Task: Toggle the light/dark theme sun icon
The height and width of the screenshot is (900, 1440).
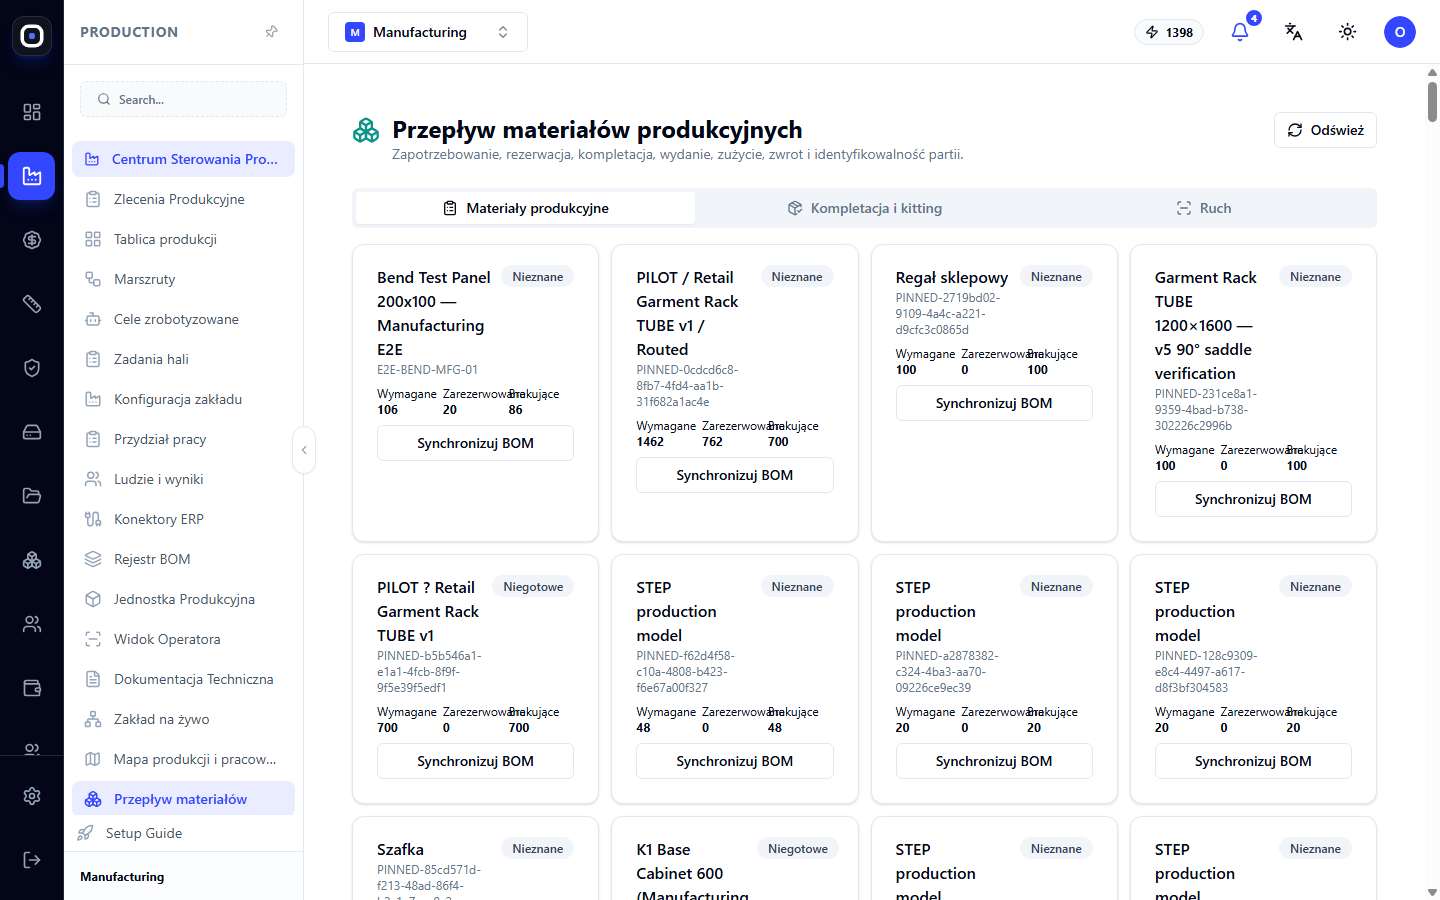Action: point(1348,32)
